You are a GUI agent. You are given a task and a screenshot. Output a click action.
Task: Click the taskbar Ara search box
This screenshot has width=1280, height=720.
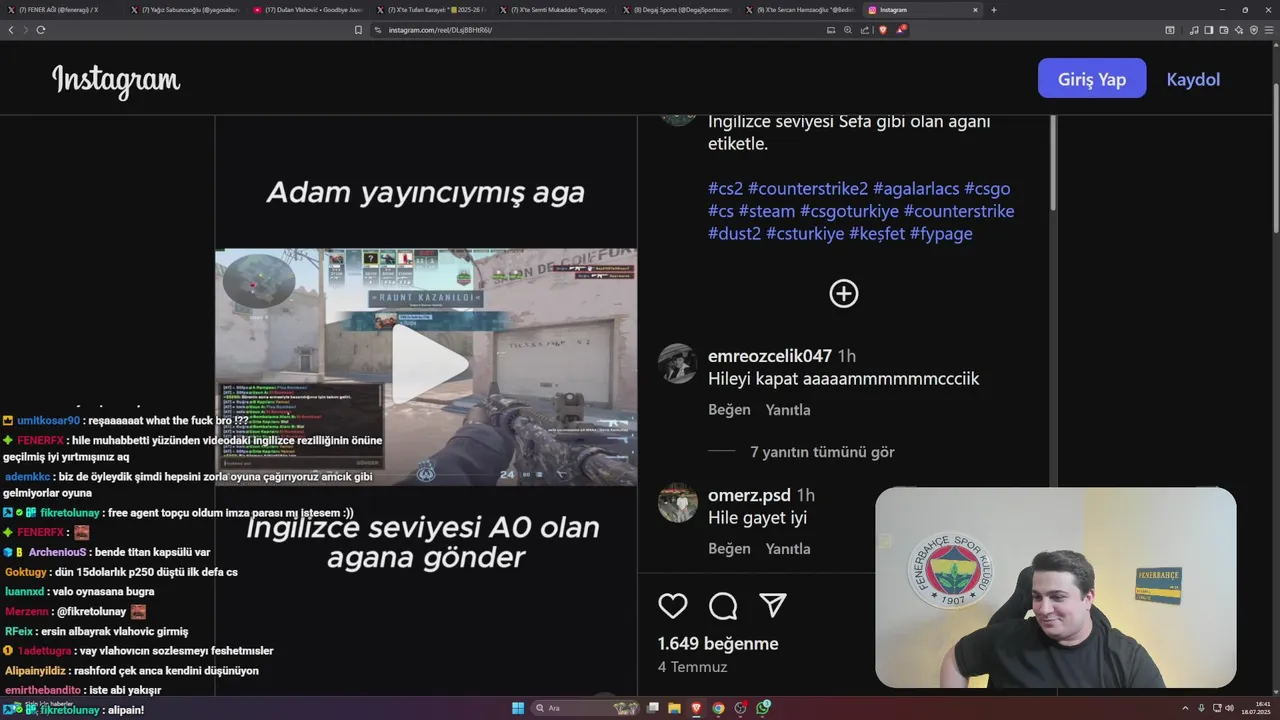[x=585, y=708]
